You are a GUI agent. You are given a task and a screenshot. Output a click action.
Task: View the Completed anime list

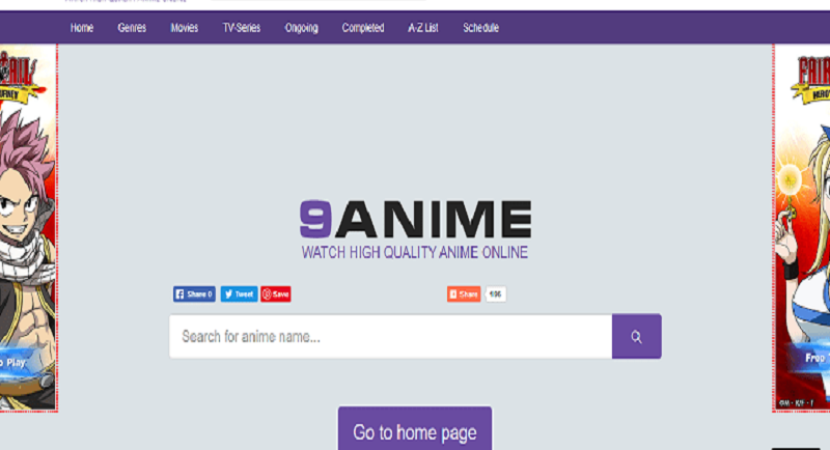coord(363,28)
